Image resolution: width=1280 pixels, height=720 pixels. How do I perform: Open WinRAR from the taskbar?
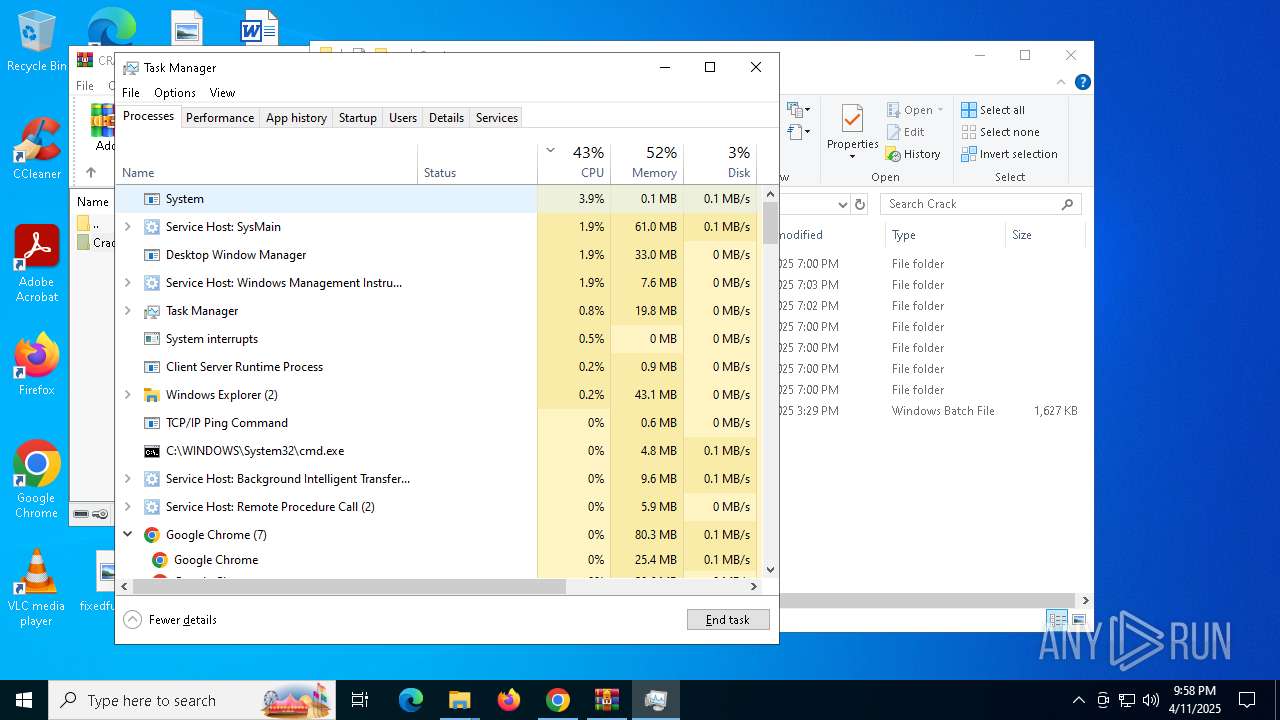(607, 700)
